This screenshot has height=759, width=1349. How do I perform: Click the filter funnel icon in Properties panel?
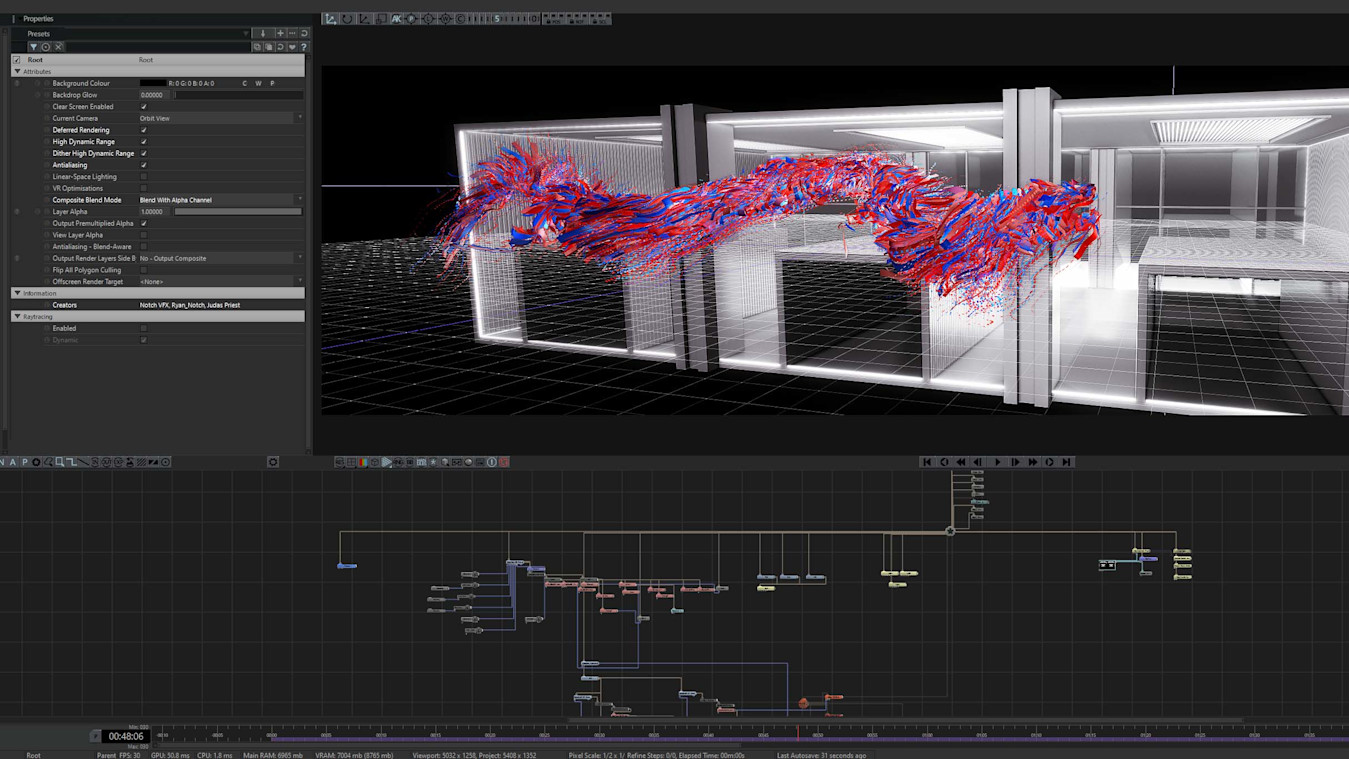click(33, 47)
